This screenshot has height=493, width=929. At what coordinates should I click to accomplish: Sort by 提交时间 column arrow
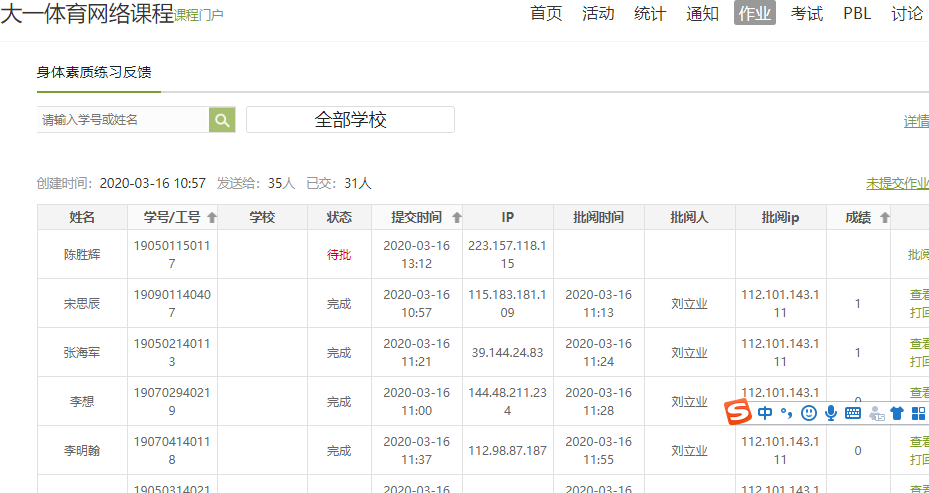[457, 218]
